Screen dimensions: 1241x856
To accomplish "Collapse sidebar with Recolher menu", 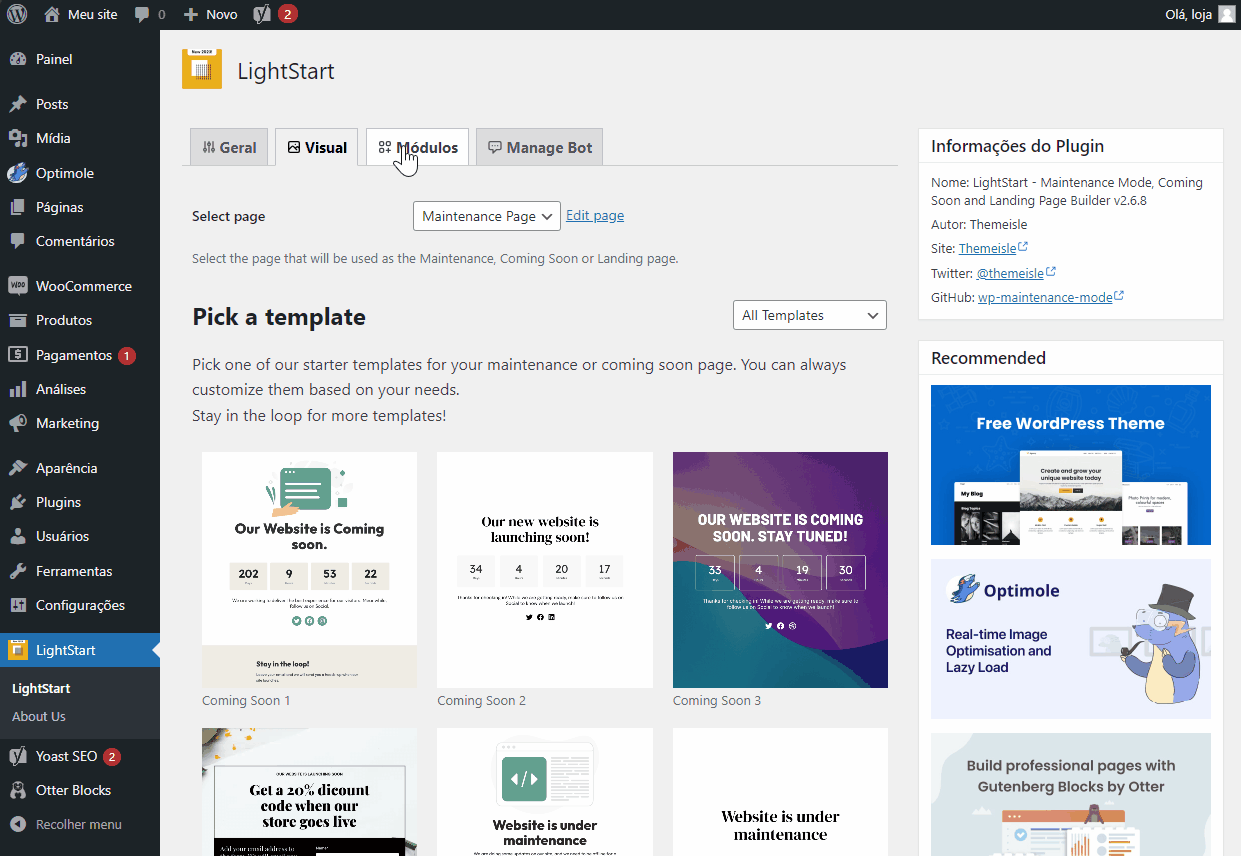I will [80, 824].
